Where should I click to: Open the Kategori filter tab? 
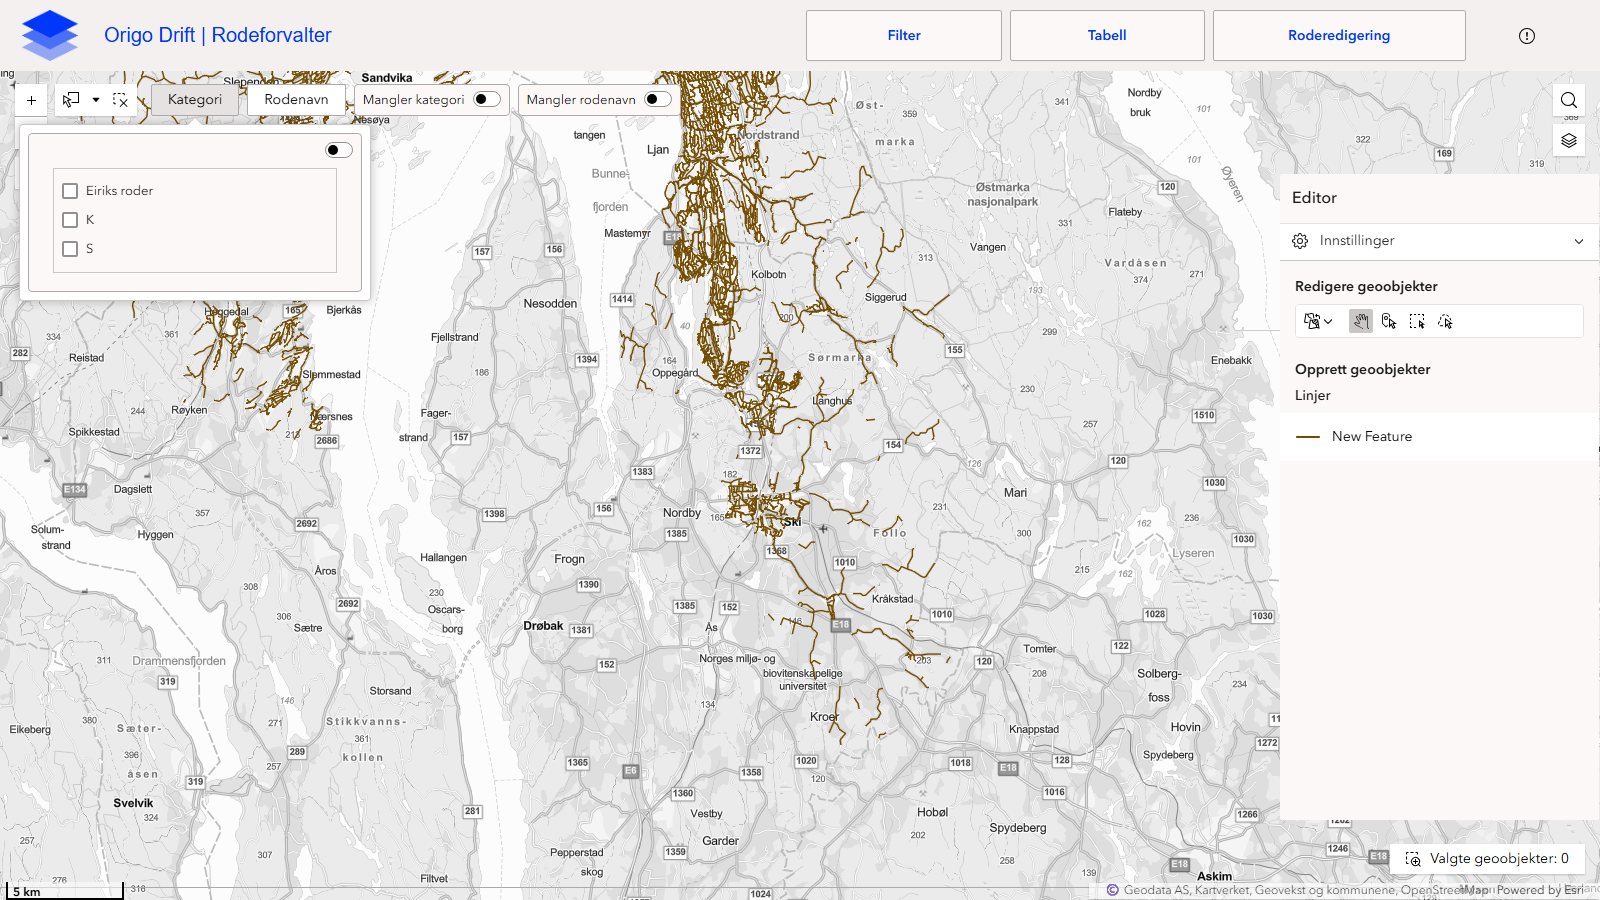pyautogui.click(x=195, y=99)
